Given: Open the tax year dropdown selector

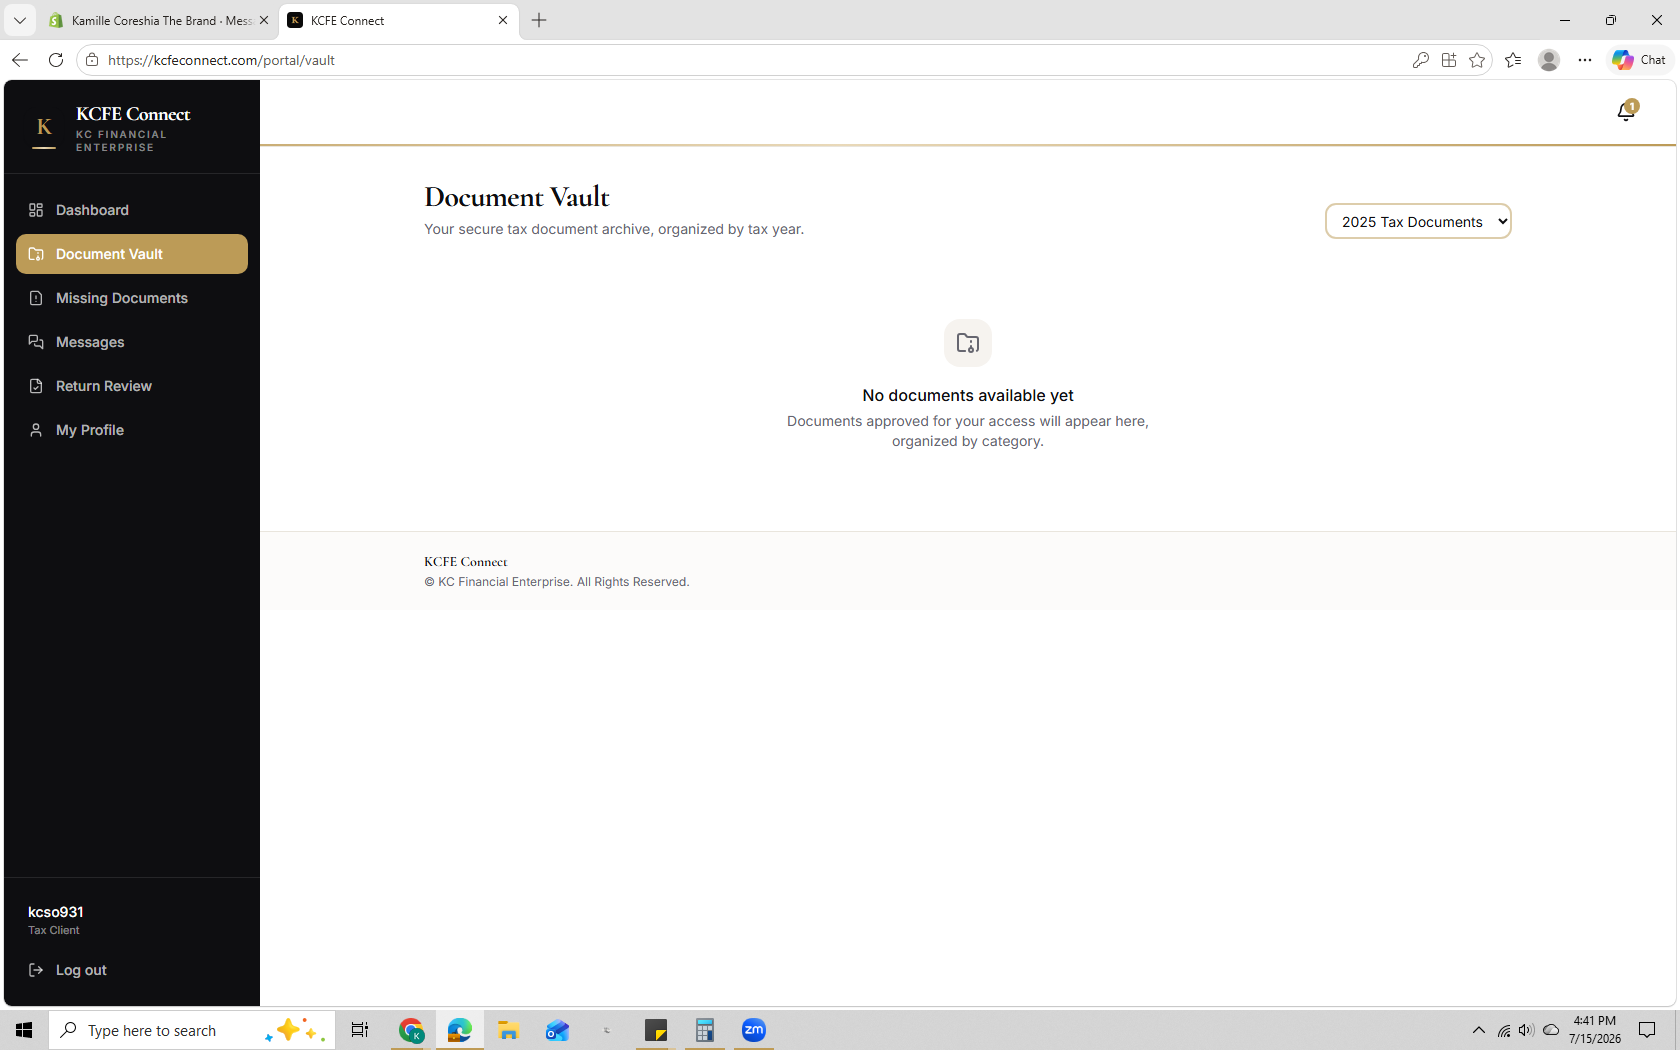Looking at the screenshot, I should (1418, 222).
